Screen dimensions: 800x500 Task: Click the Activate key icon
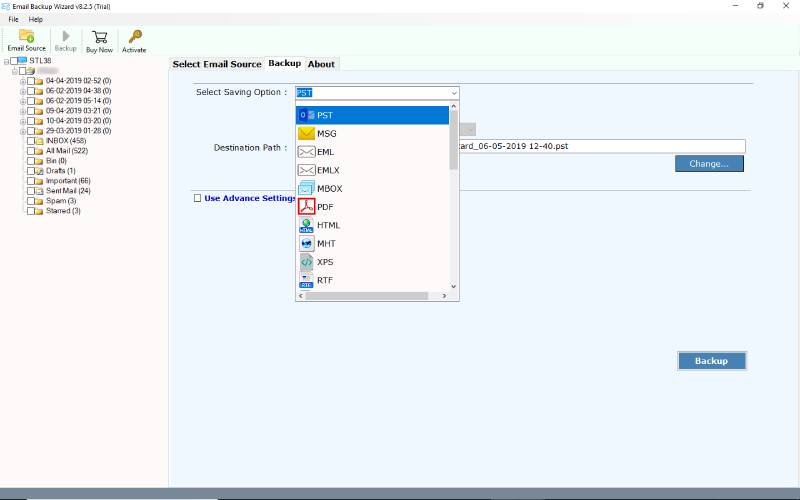[x=135, y=37]
